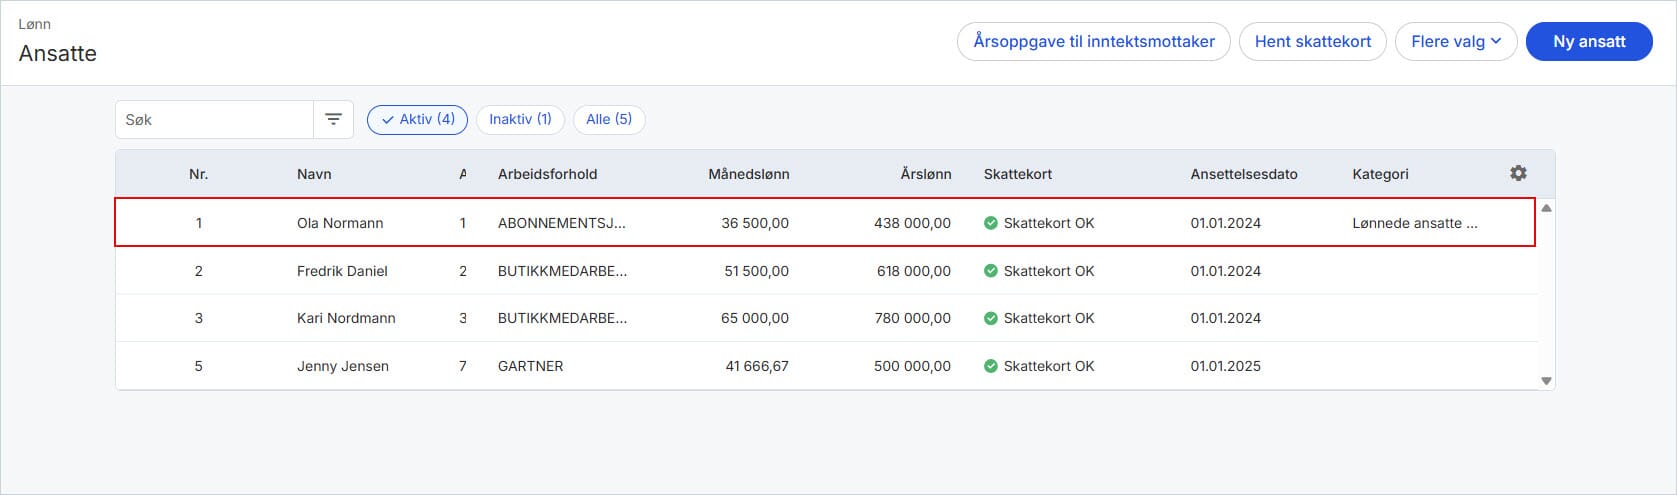Viewport: 1677px width, 495px height.
Task: Open the advanced filter icon beside search
Action: (x=333, y=119)
